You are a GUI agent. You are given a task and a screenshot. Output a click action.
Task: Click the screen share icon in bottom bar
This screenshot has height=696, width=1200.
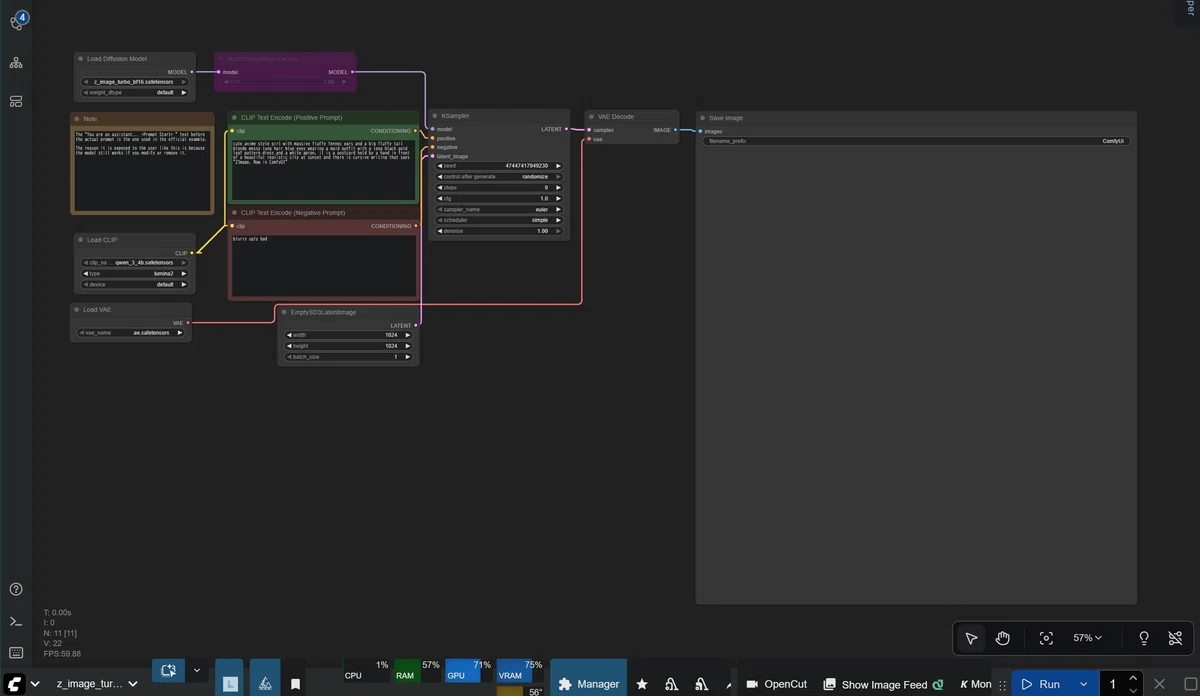coord(169,671)
